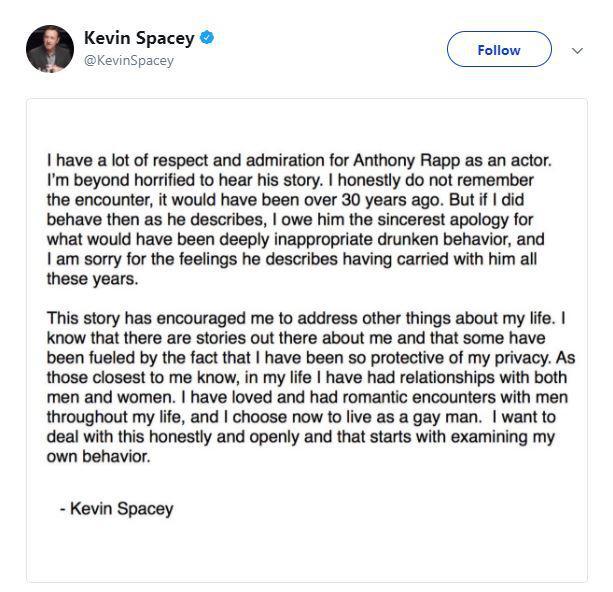Click the blank area below the signature

coord(306,550)
